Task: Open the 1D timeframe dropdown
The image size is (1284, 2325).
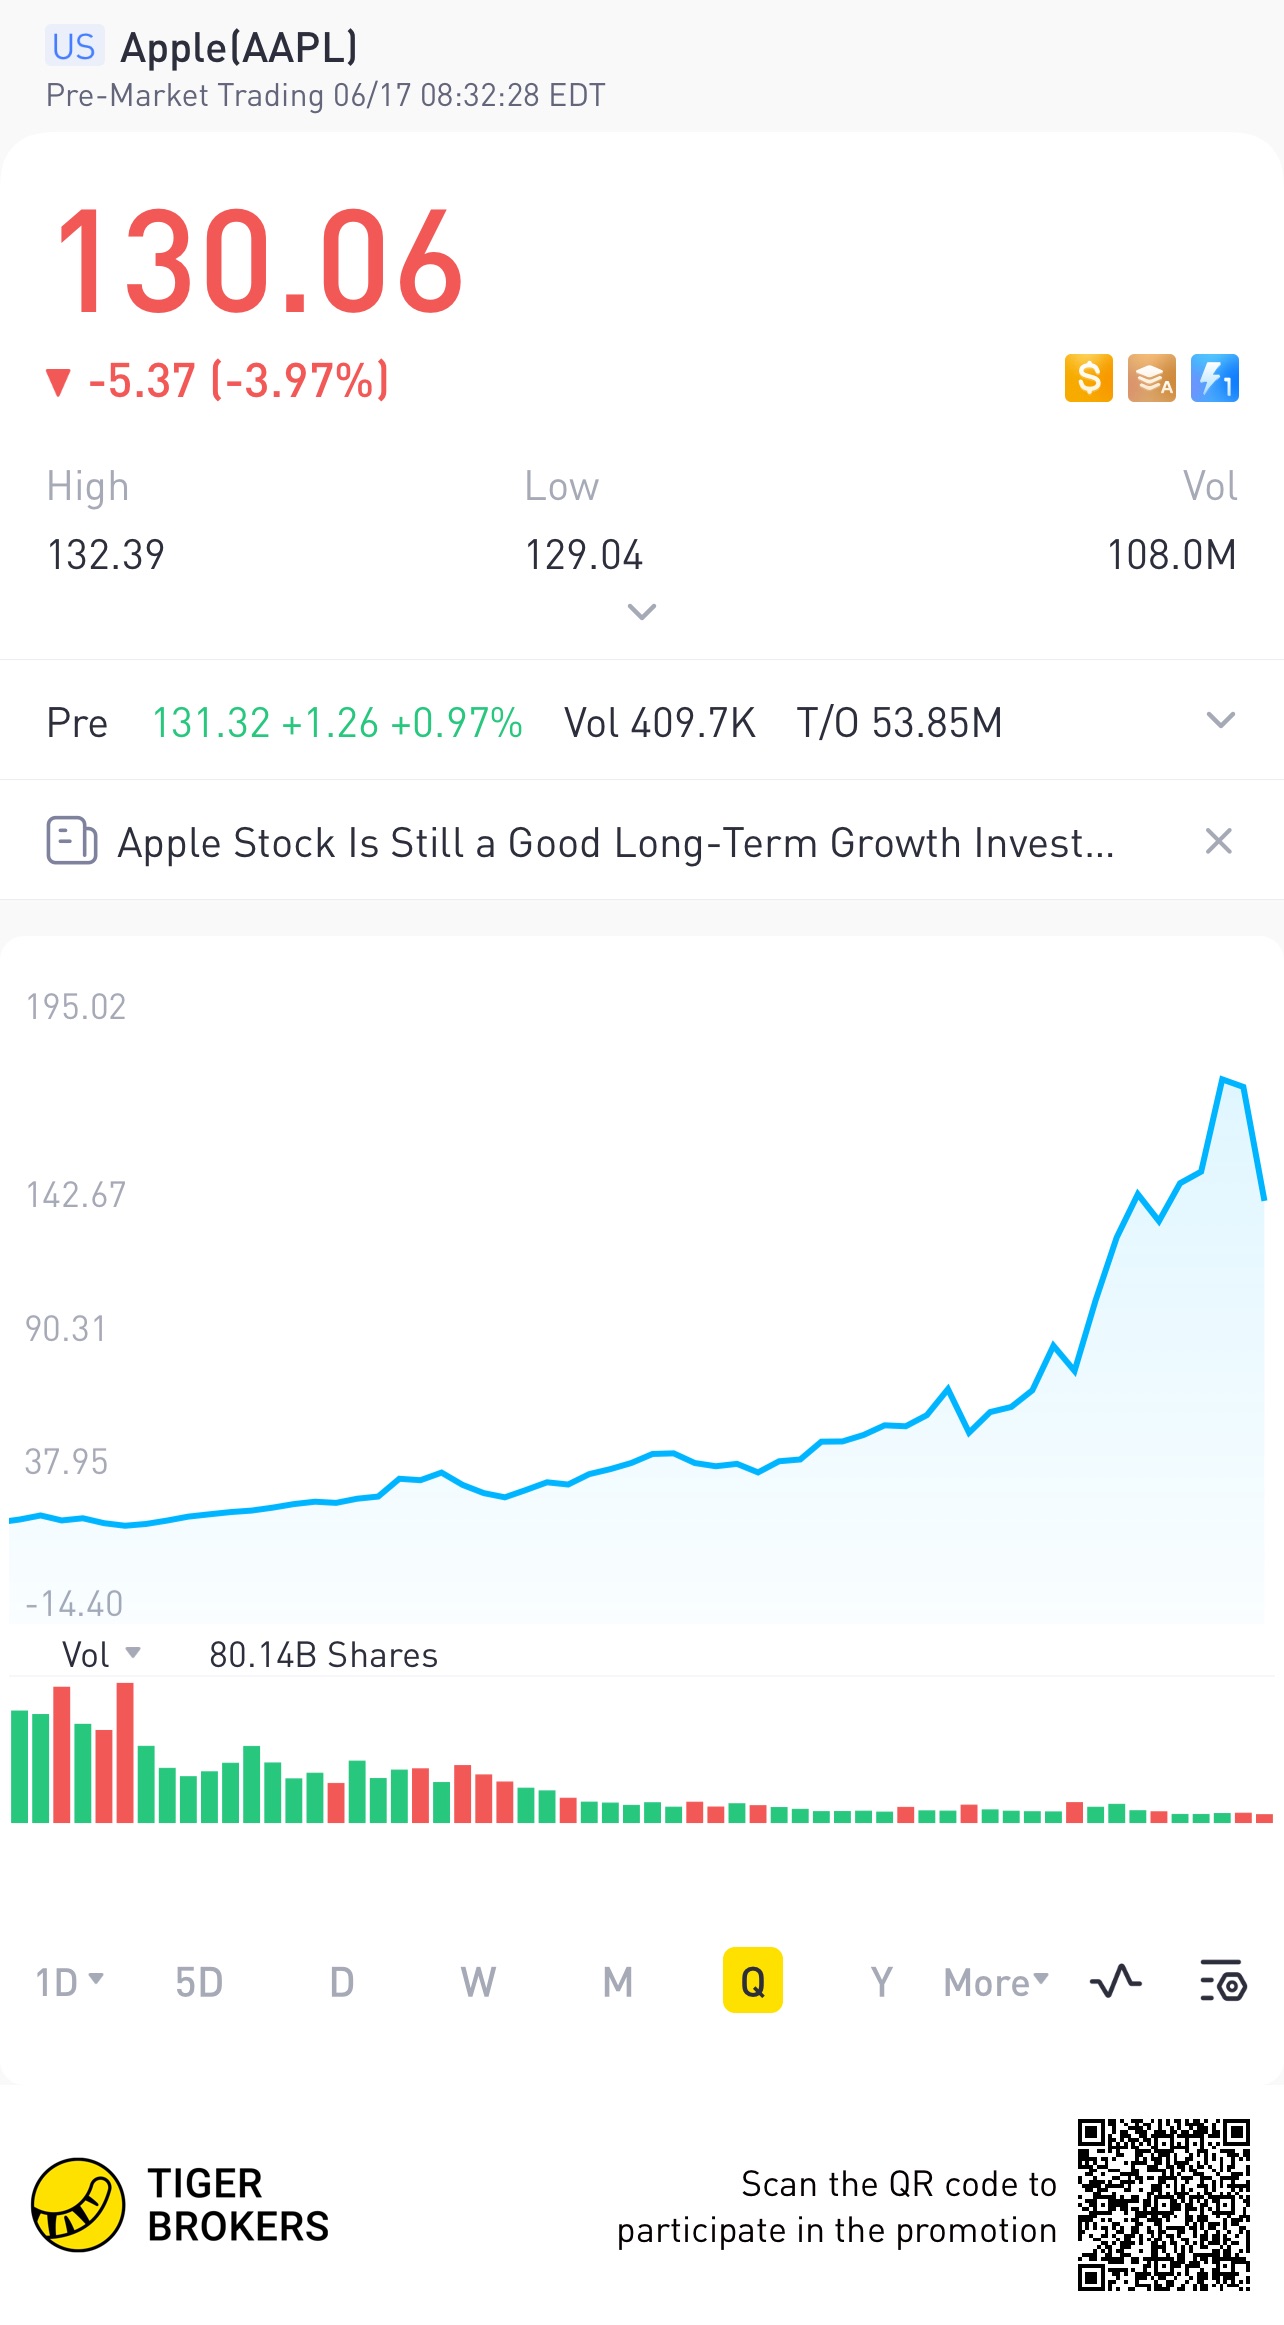Action: 69,1982
